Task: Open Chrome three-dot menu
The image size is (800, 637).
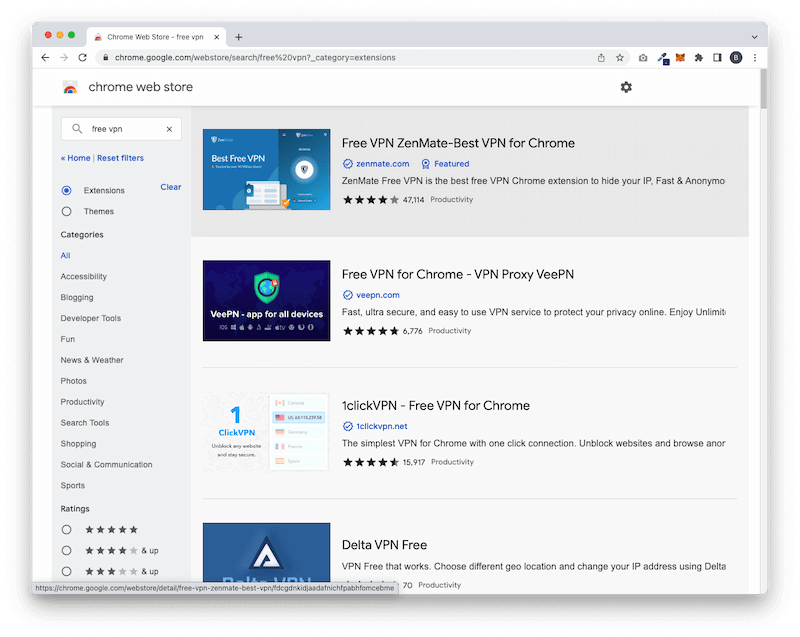Action: pyautogui.click(x=755, y=58)
